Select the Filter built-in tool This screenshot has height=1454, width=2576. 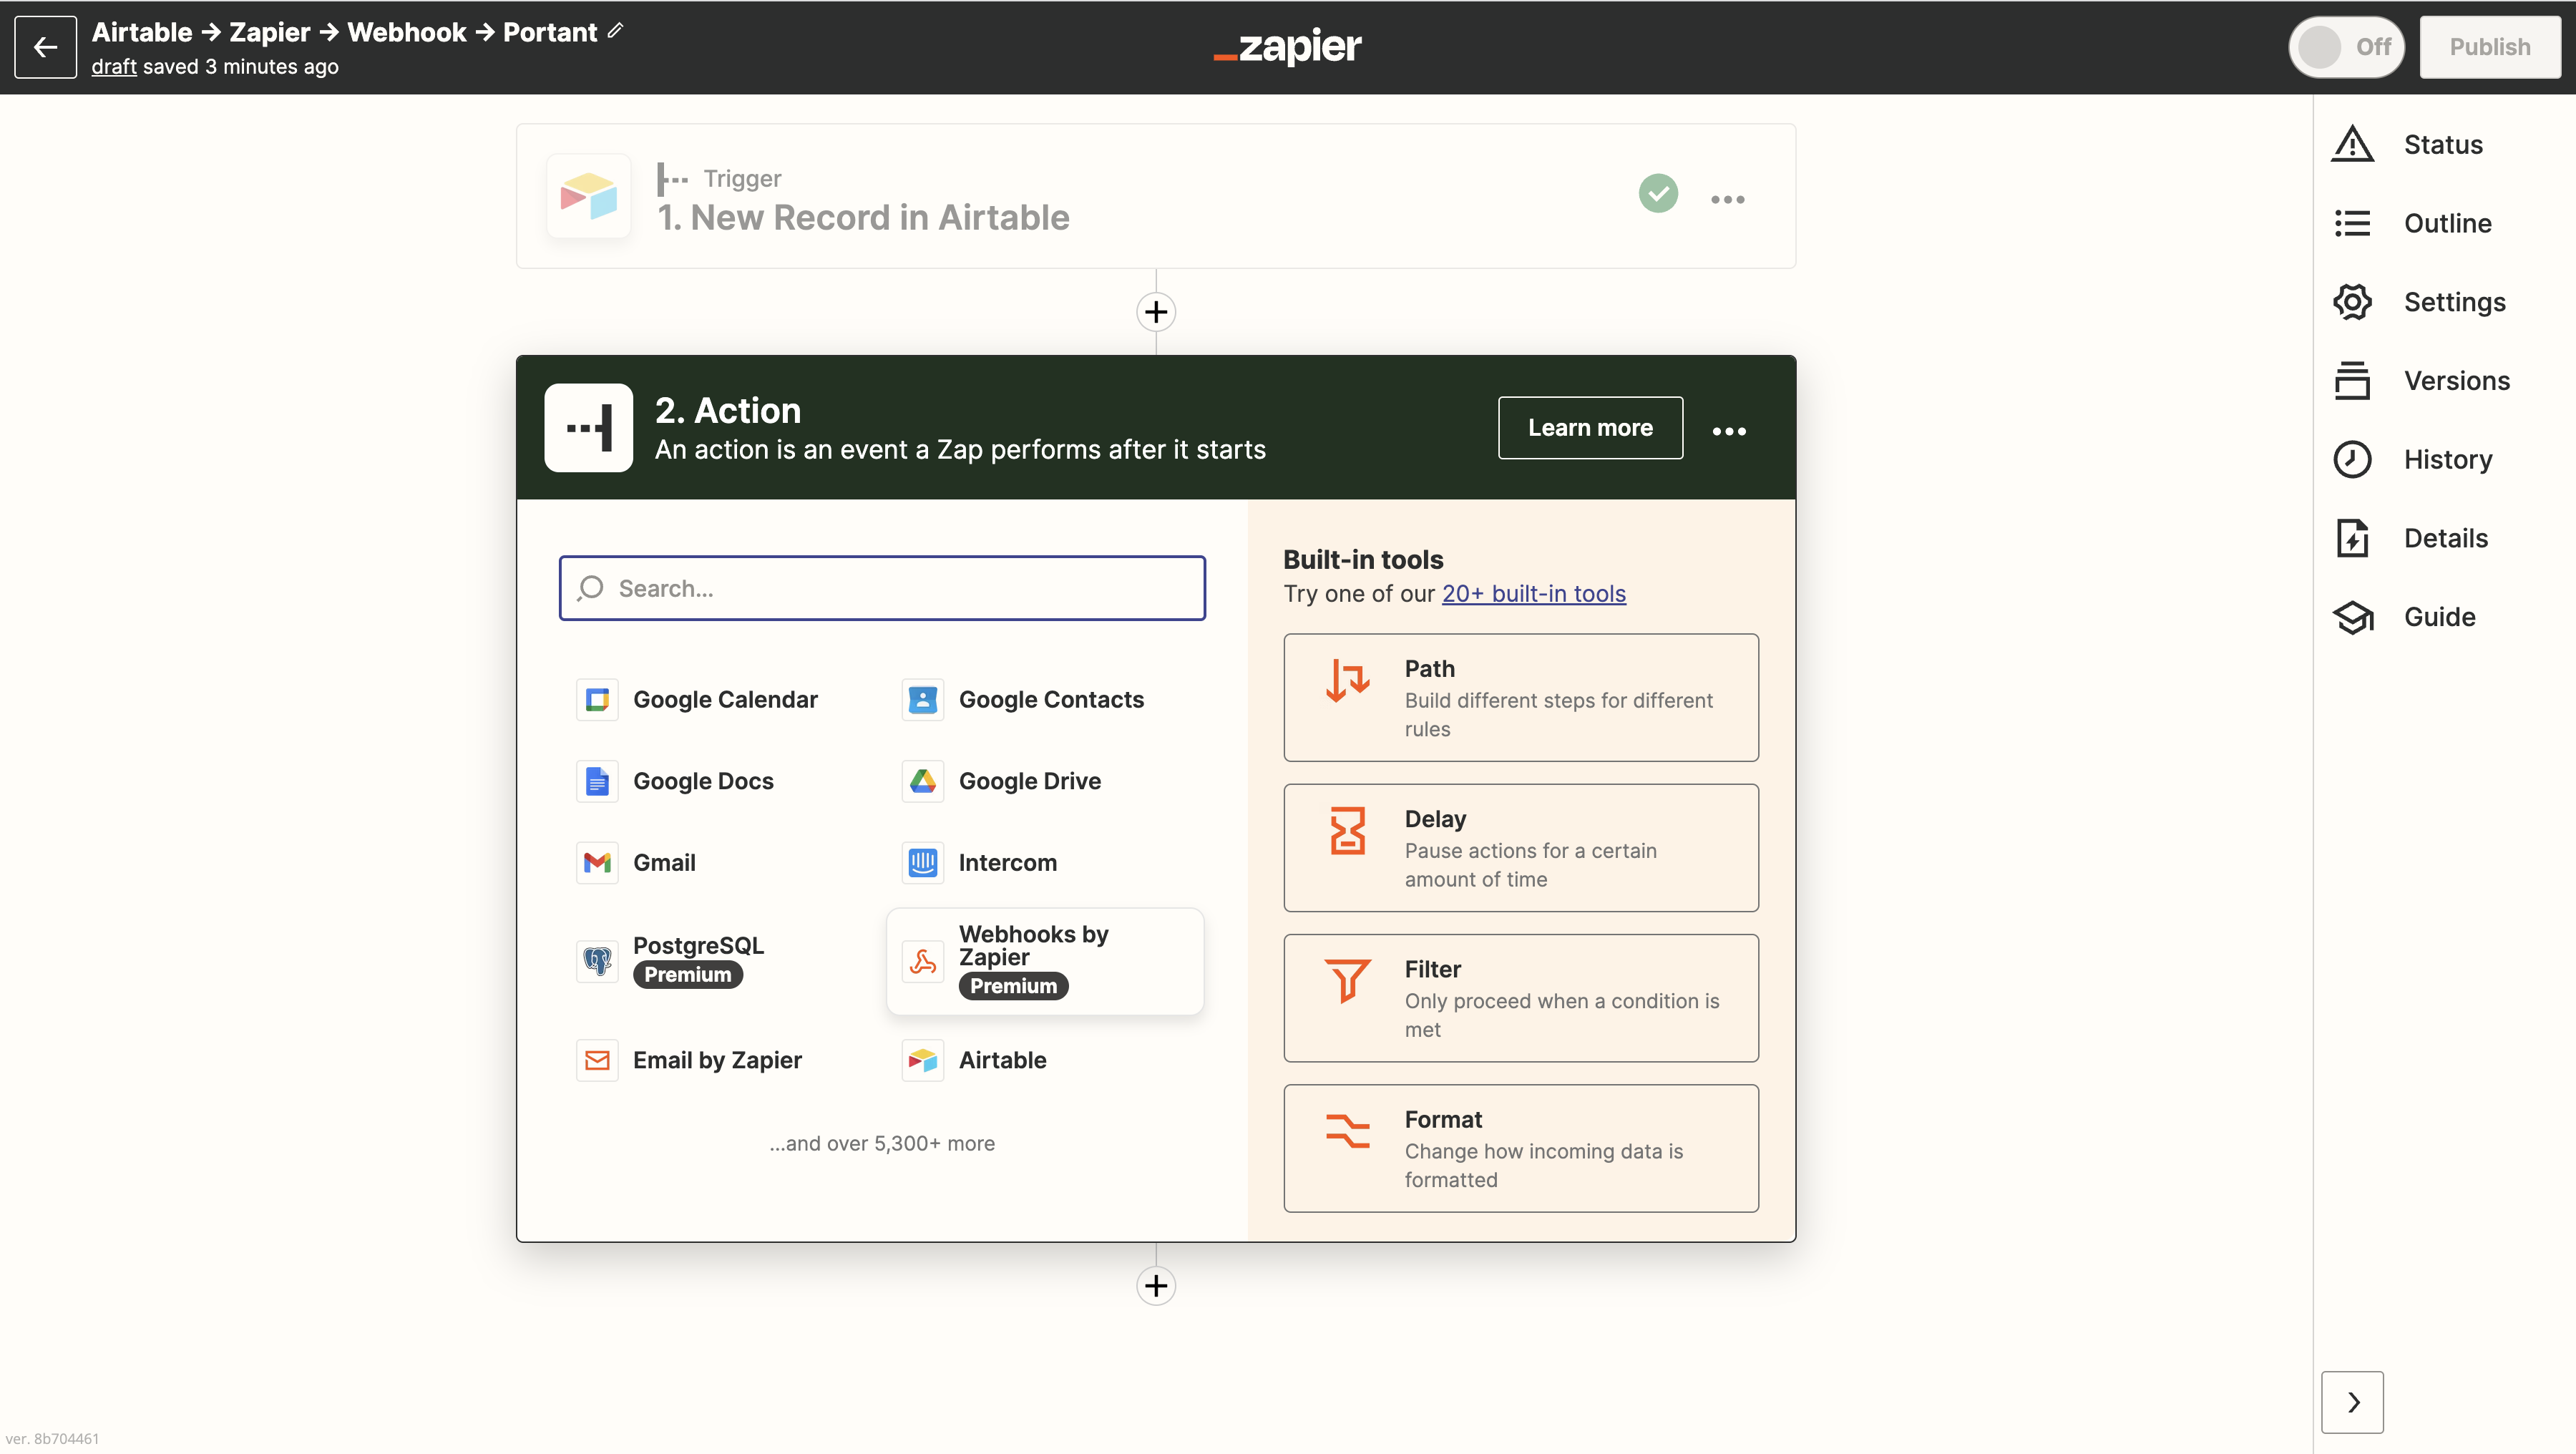coord(1520,997)
